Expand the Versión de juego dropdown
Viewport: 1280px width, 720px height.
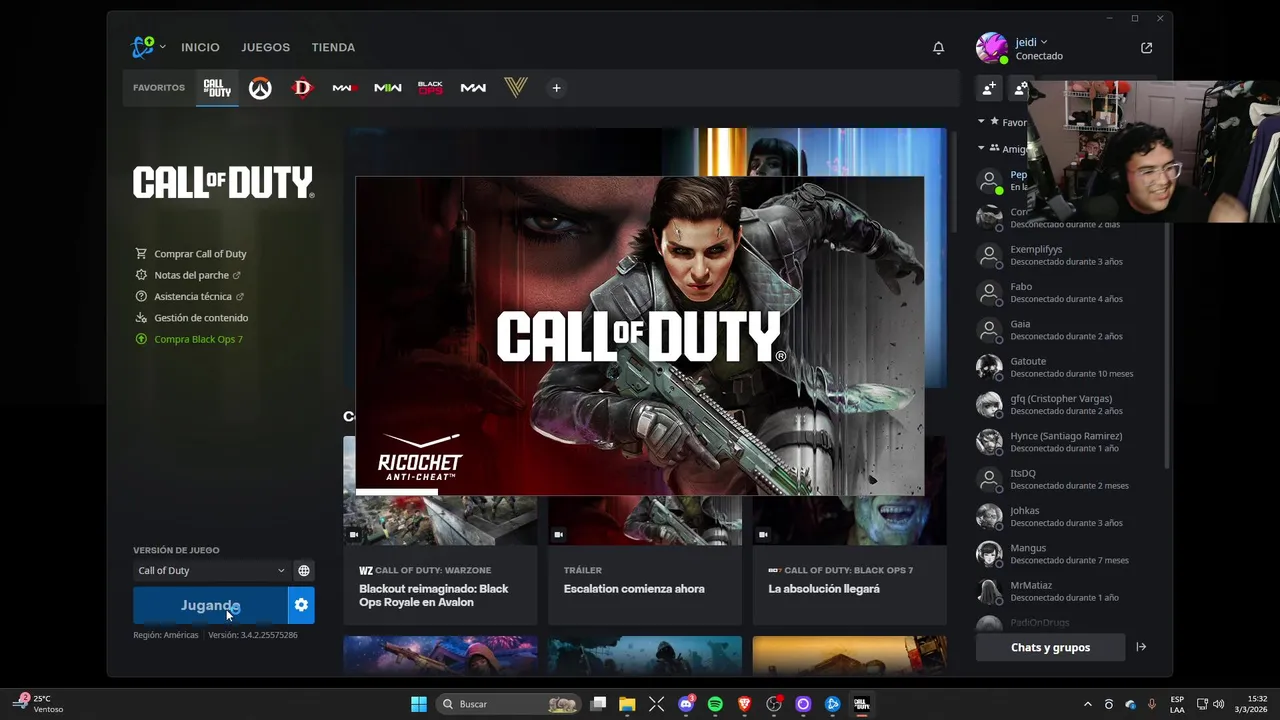[x=211, y=571]
